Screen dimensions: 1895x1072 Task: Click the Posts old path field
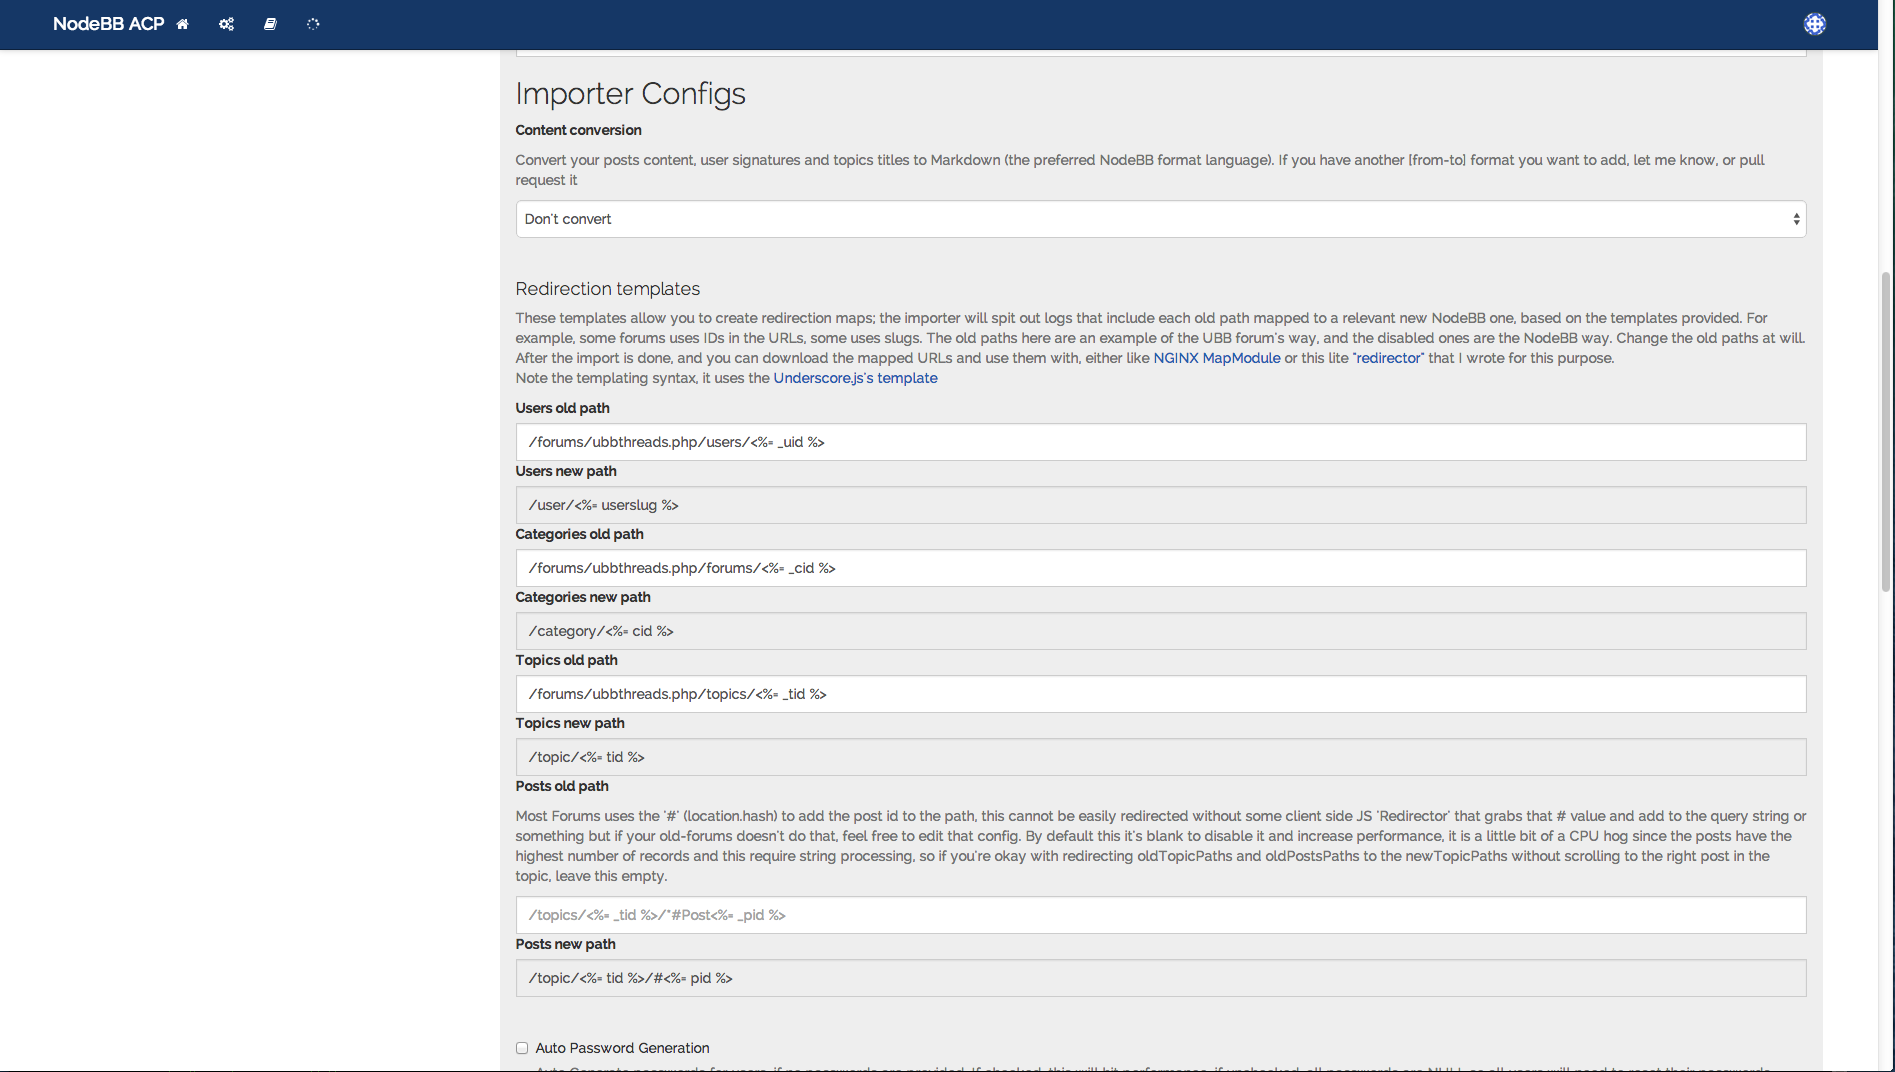[x=1160, y=915]
